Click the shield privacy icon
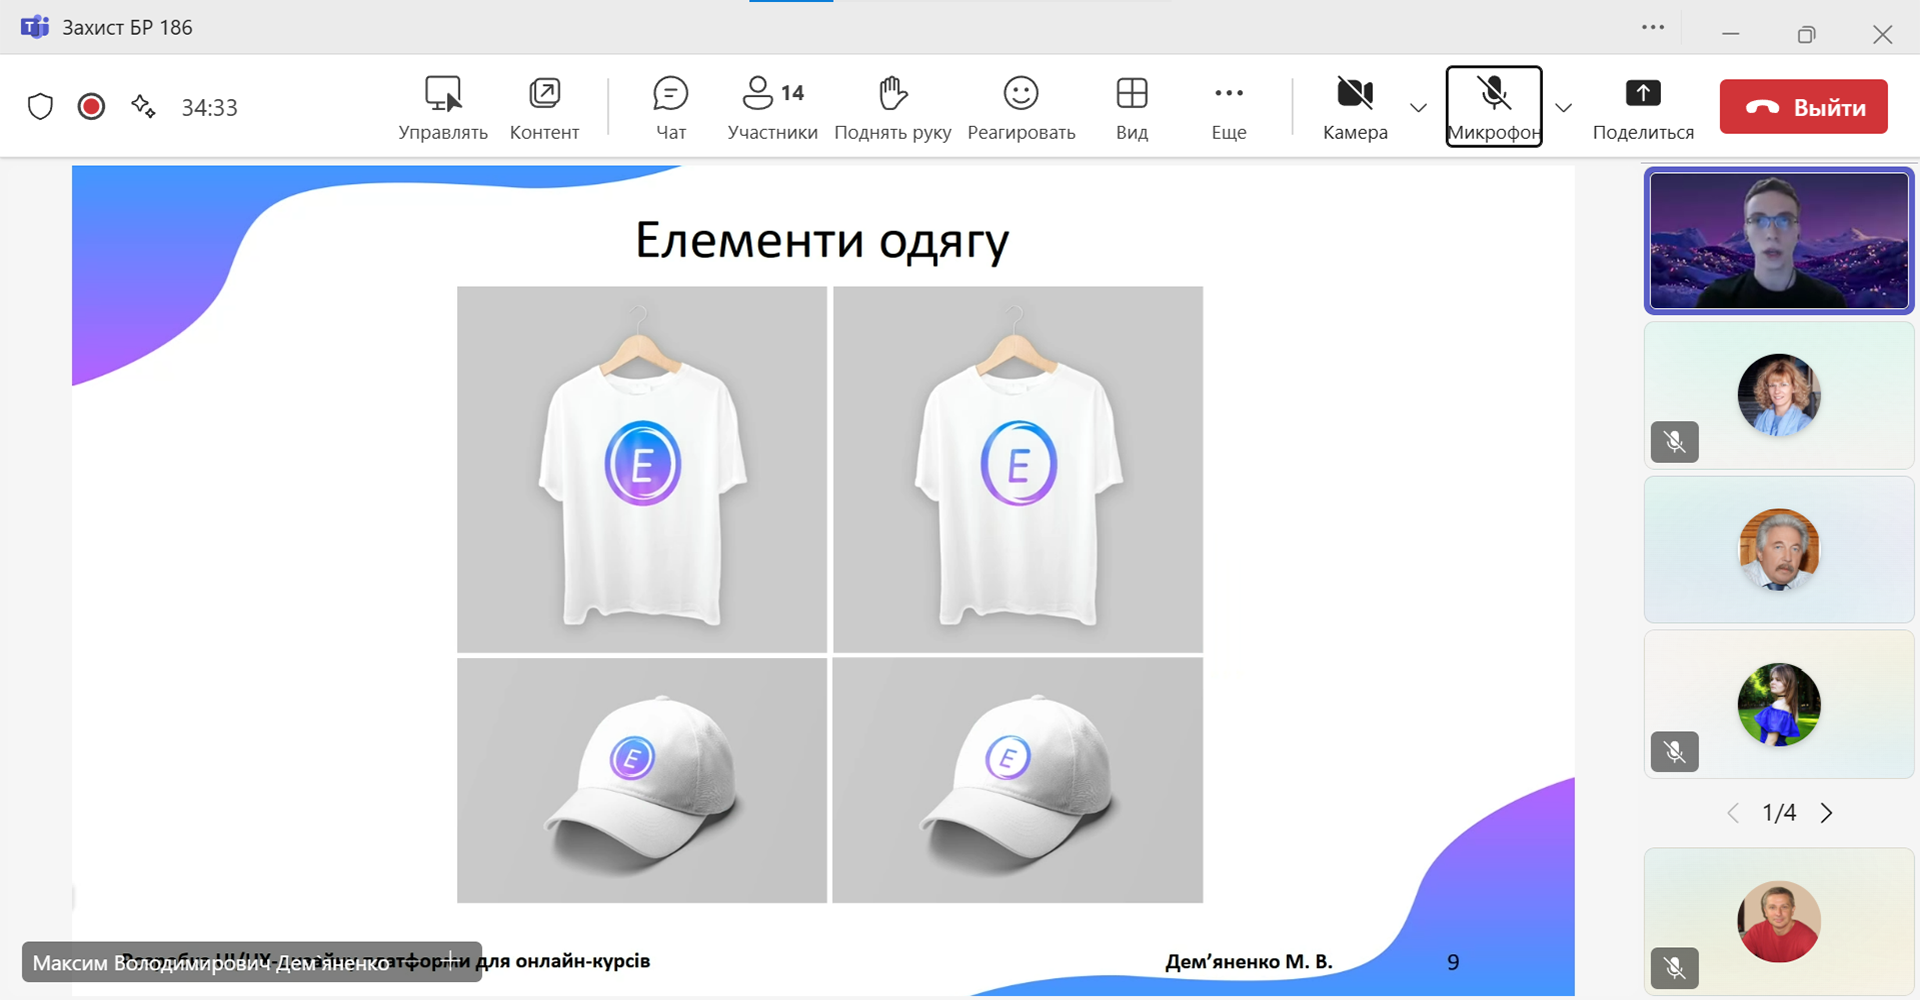This screenshot has width=1920, height=1000. pyautogui.click(x=40, y=107)
